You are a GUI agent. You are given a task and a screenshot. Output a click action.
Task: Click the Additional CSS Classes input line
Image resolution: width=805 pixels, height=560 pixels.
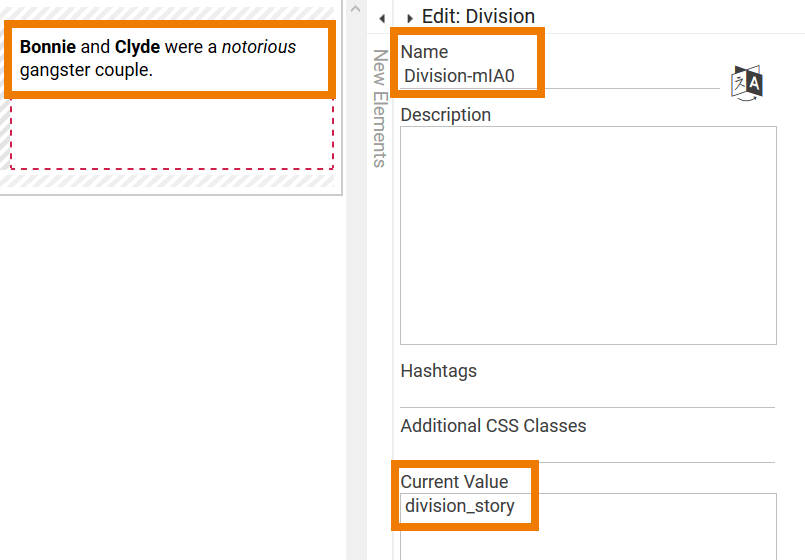point(588,451)
